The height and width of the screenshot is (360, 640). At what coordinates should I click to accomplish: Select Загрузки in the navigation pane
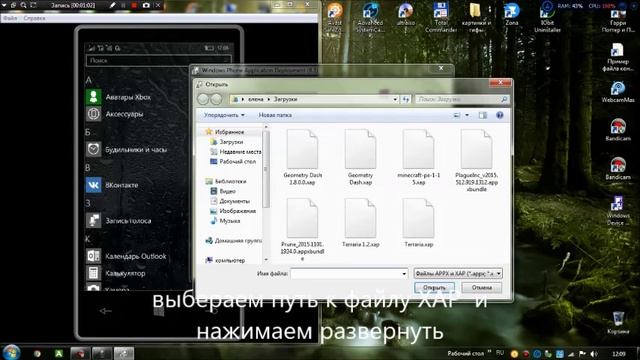[231, 142]
